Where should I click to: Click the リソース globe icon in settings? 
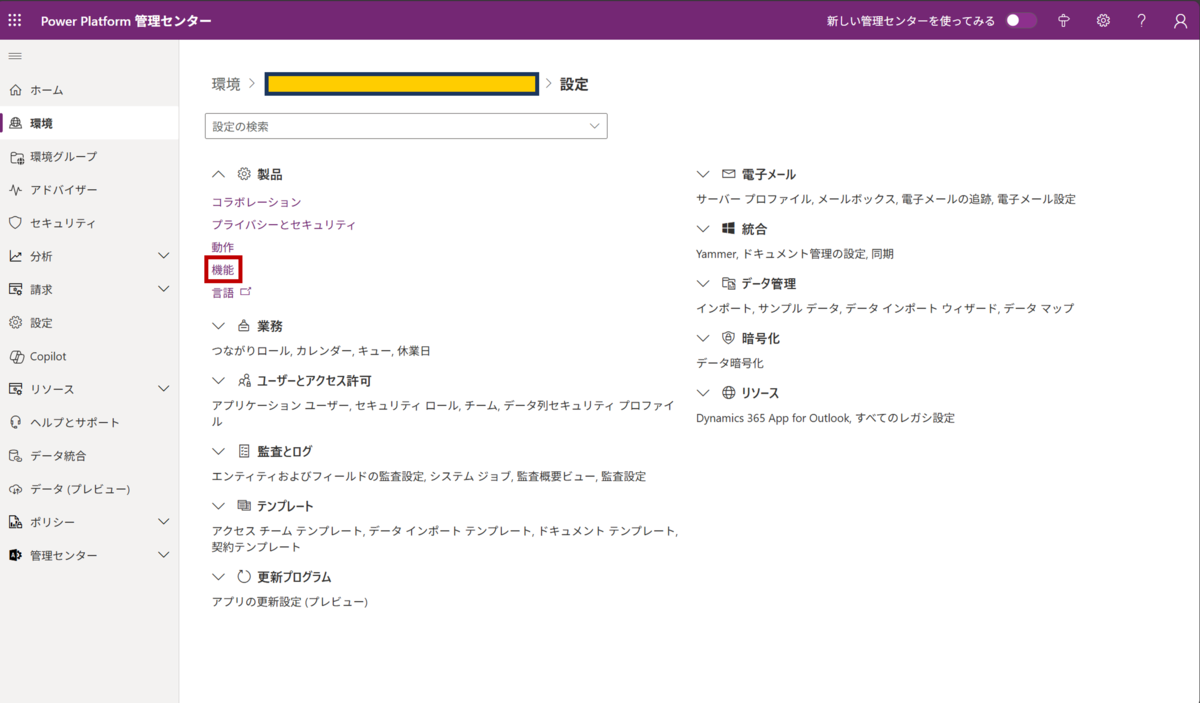point(728,393)
